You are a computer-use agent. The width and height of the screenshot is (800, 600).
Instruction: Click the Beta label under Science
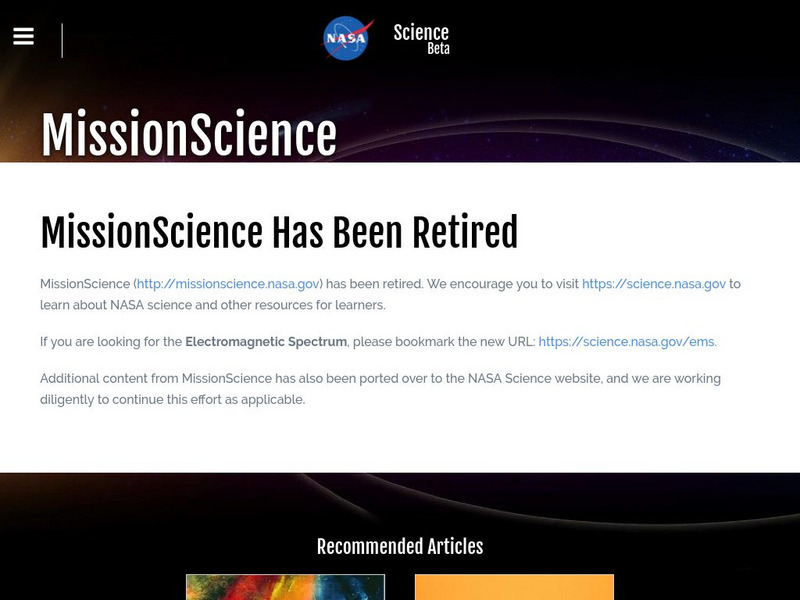click(x=438, y=49)
